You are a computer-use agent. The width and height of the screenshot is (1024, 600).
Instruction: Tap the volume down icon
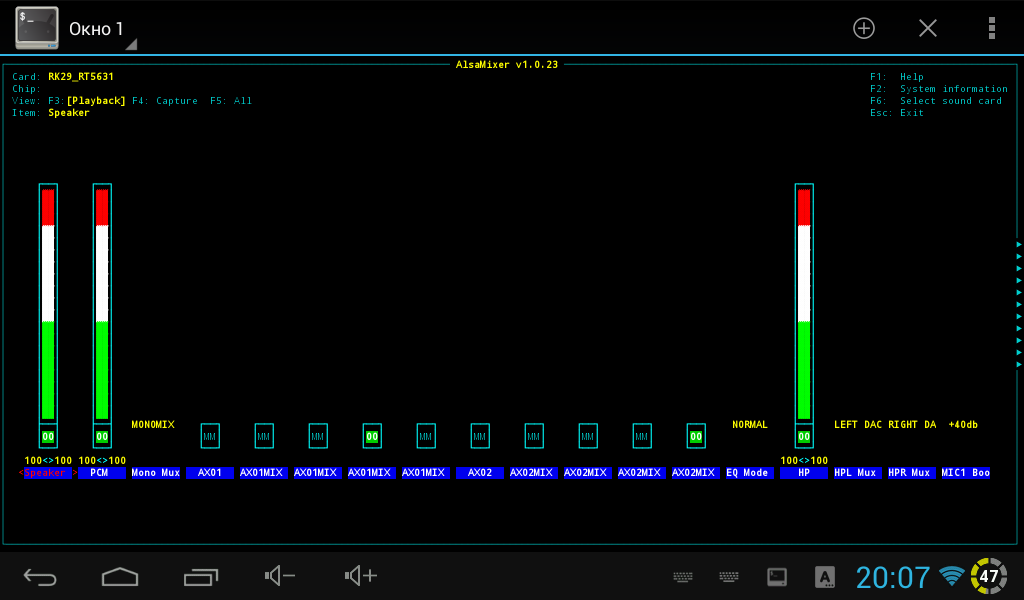tap(280, 576)
